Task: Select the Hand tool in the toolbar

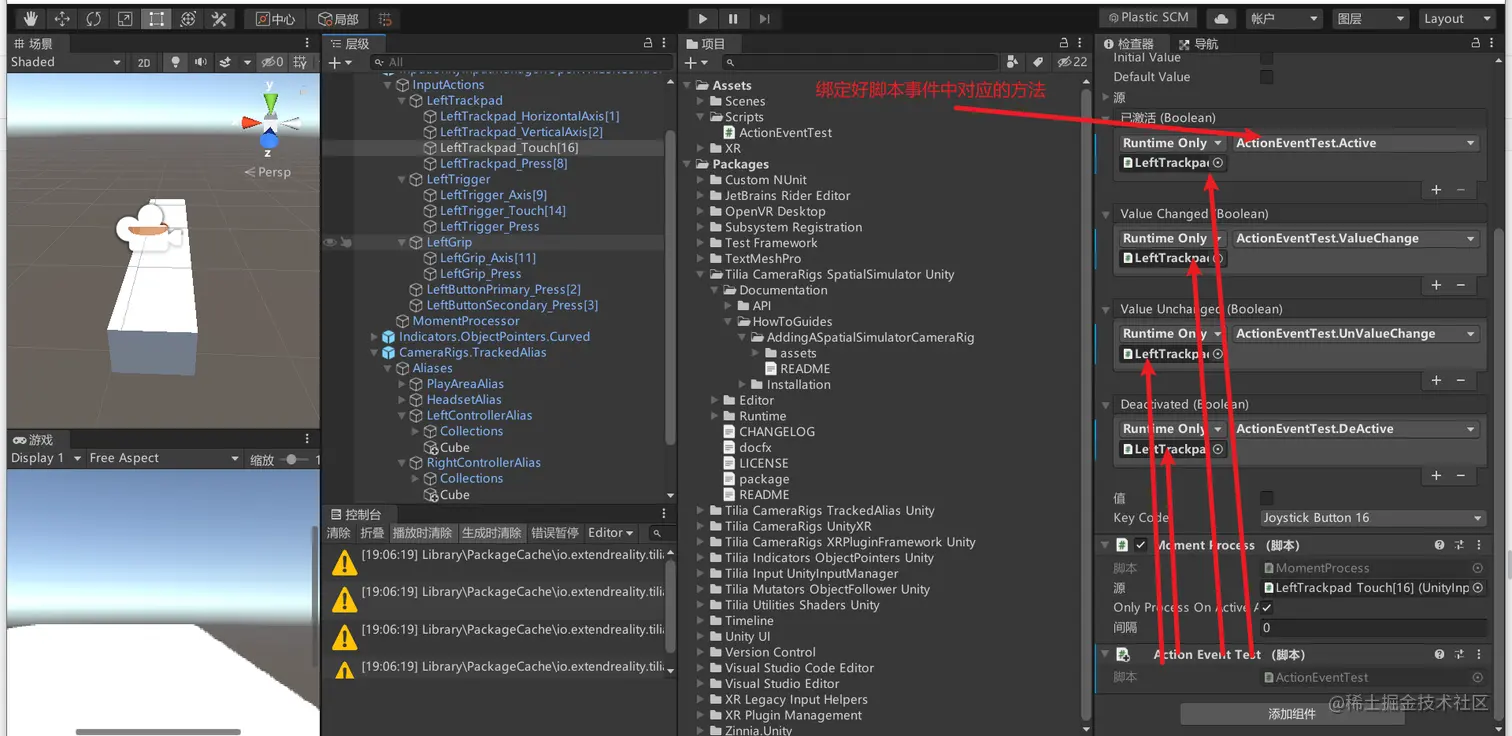Action: click(30, 19)
